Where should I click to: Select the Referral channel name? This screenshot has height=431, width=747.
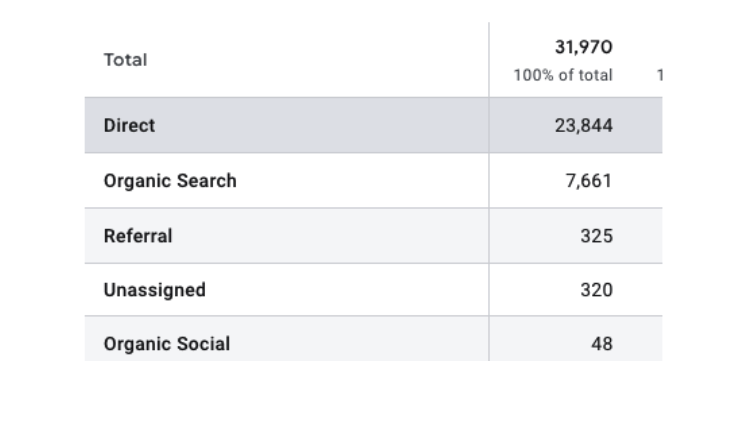click(138, 236)
